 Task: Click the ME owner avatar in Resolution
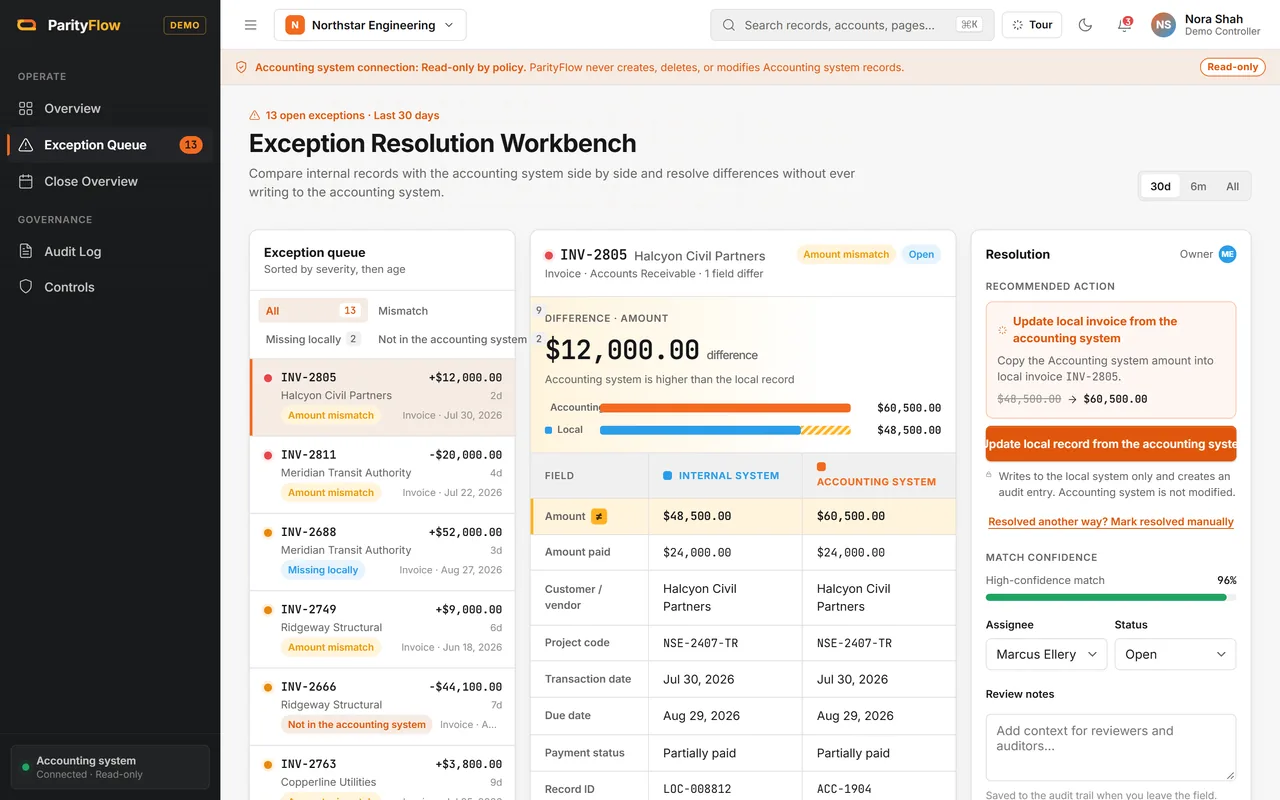[x=1227, y=254]
